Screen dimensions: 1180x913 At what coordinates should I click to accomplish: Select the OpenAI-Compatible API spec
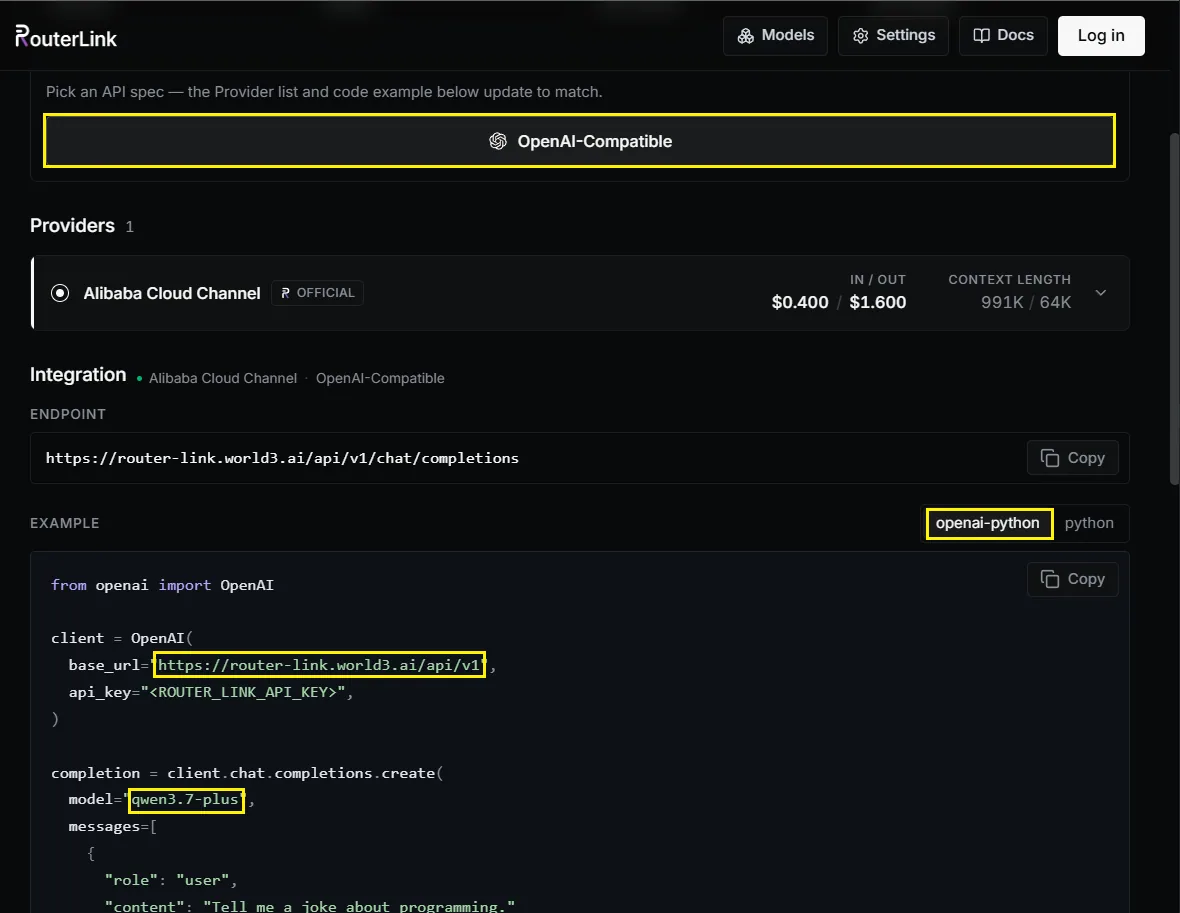click(x=579, y=141)
